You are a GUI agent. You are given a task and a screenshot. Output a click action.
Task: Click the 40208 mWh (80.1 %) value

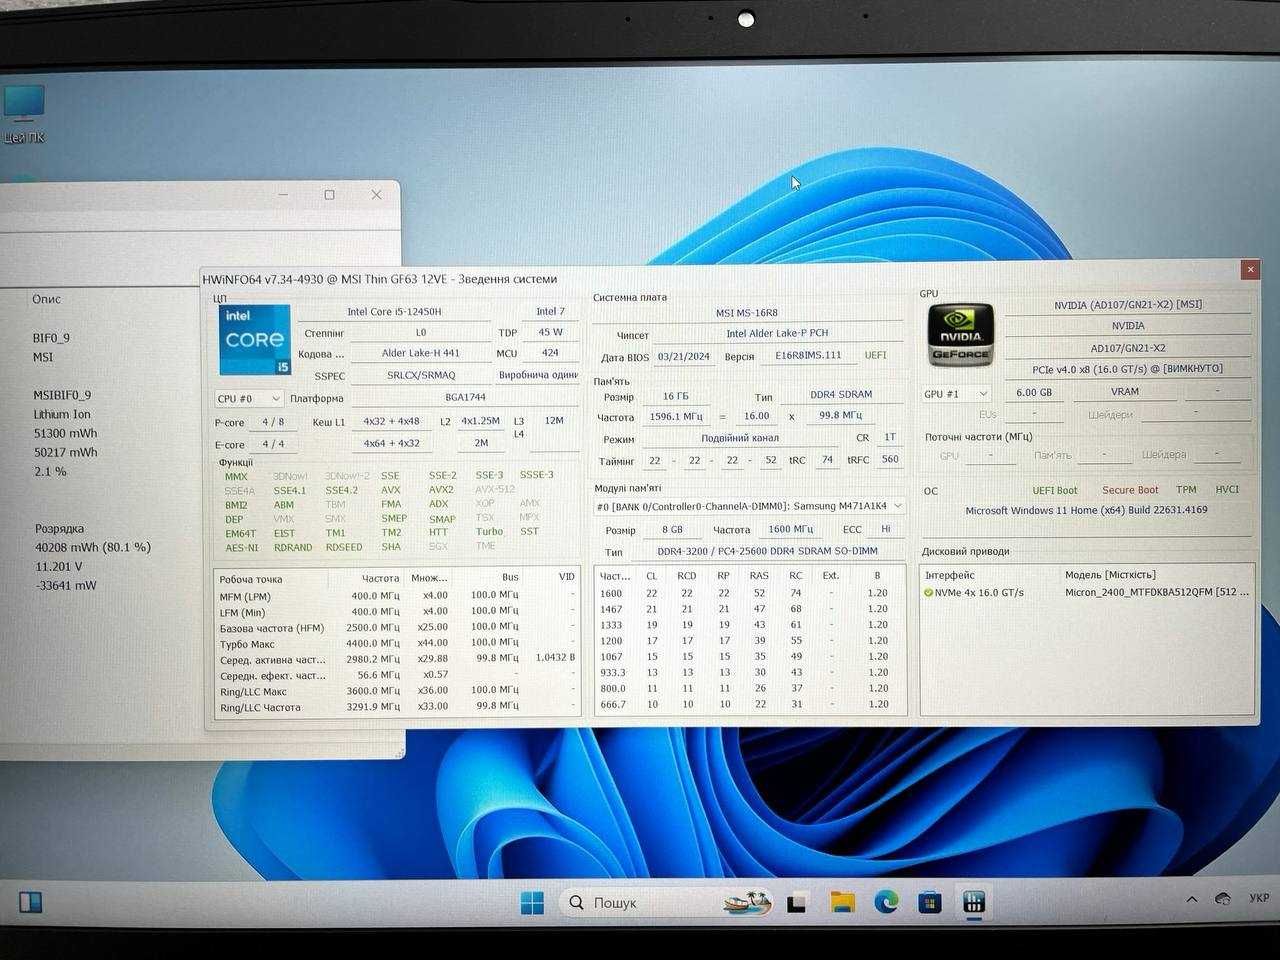tap(92, 547)
